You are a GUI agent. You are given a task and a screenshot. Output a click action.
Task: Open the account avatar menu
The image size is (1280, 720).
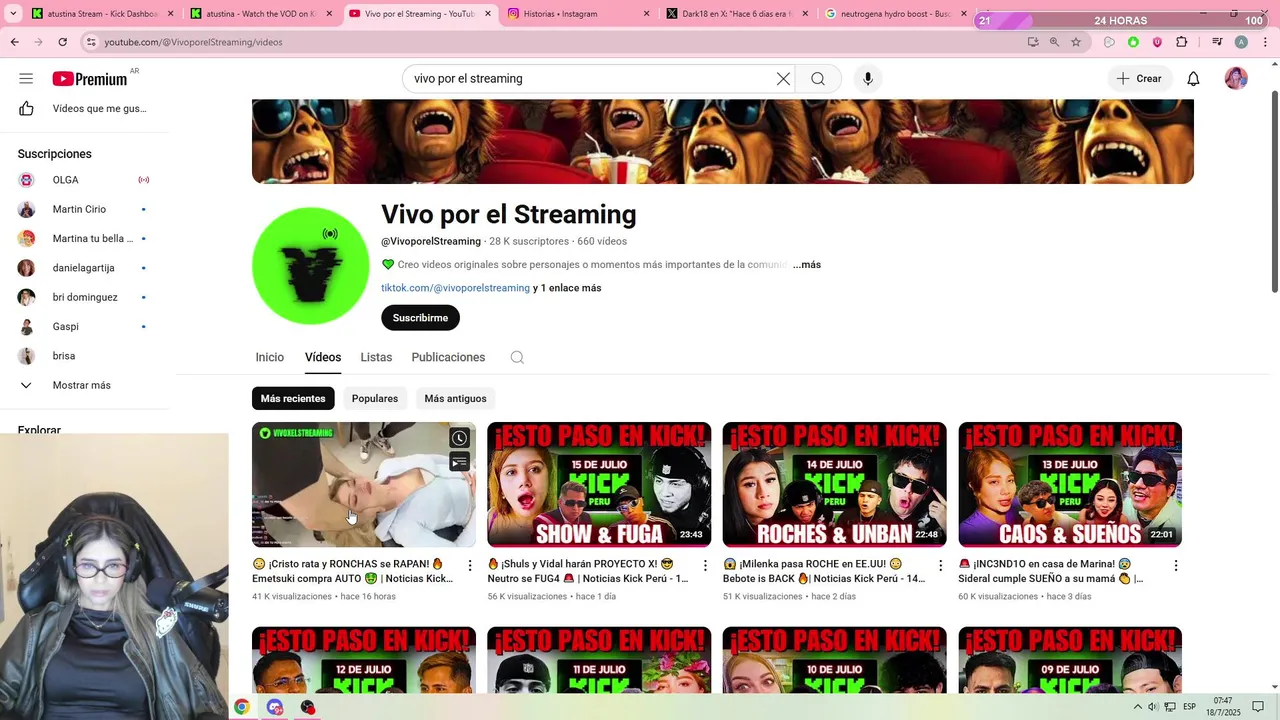[x=1236, y=79]
